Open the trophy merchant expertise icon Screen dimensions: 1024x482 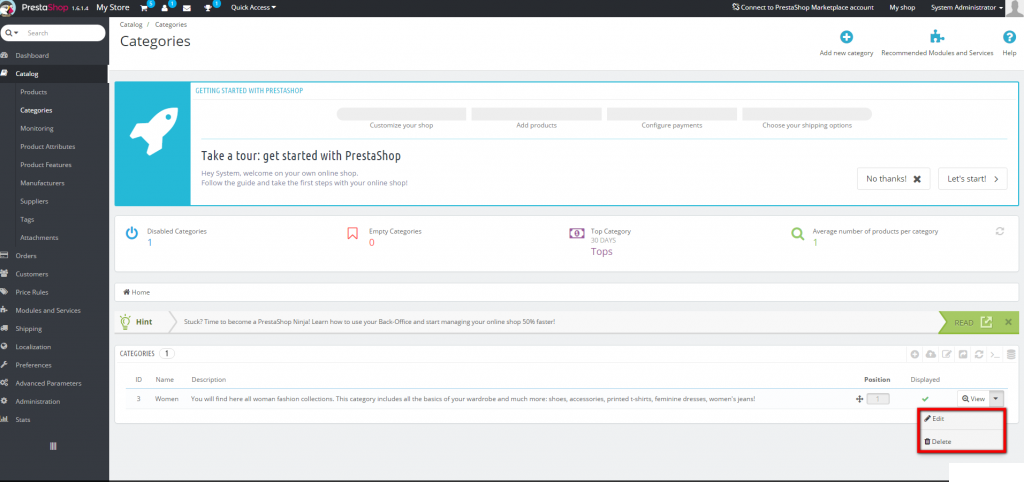point(208,8)
